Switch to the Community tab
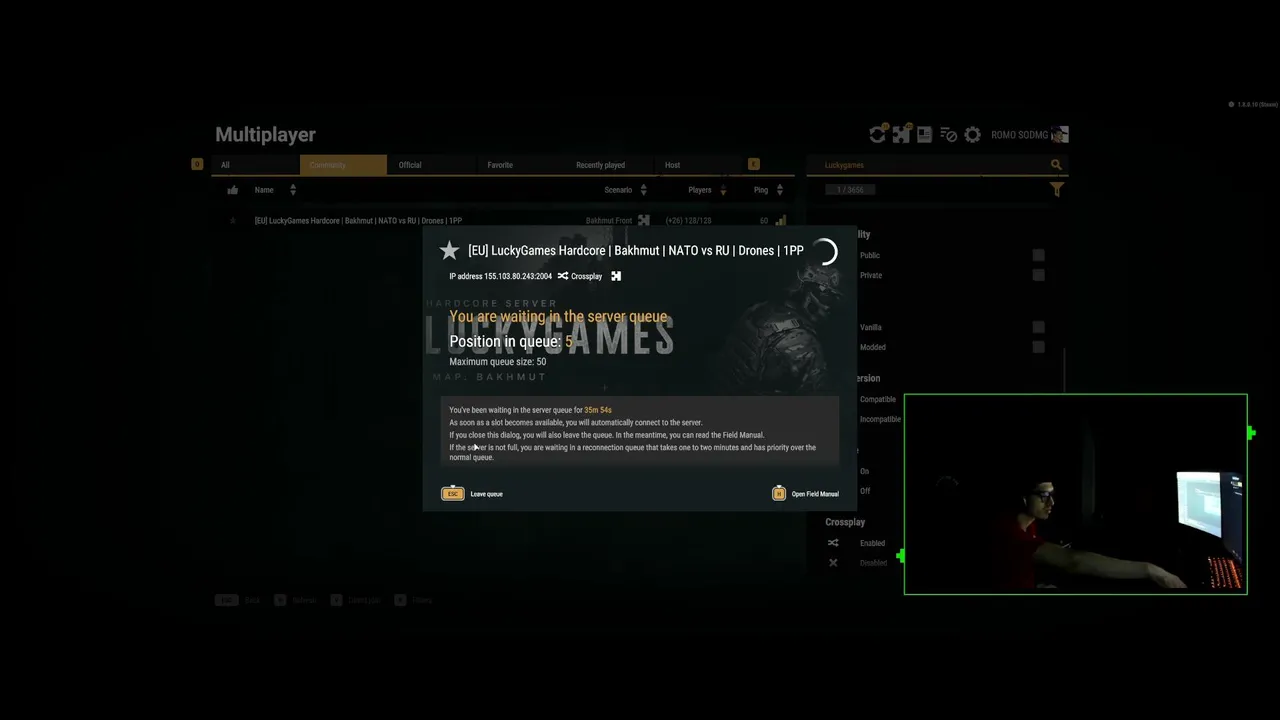The width and height of the screenshot is (1280, 720). click(343, 165)
